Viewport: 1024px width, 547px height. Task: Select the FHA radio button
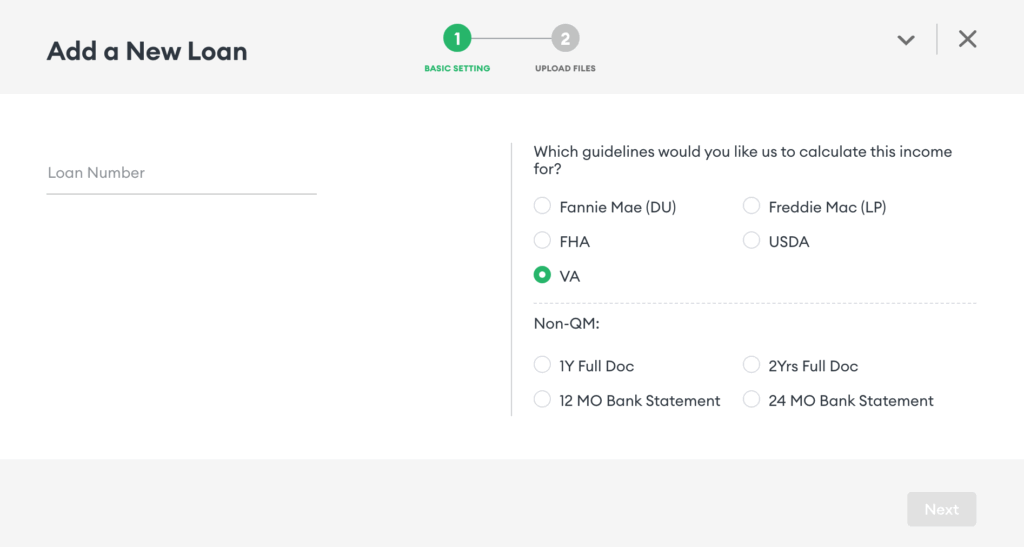point(542,241)
